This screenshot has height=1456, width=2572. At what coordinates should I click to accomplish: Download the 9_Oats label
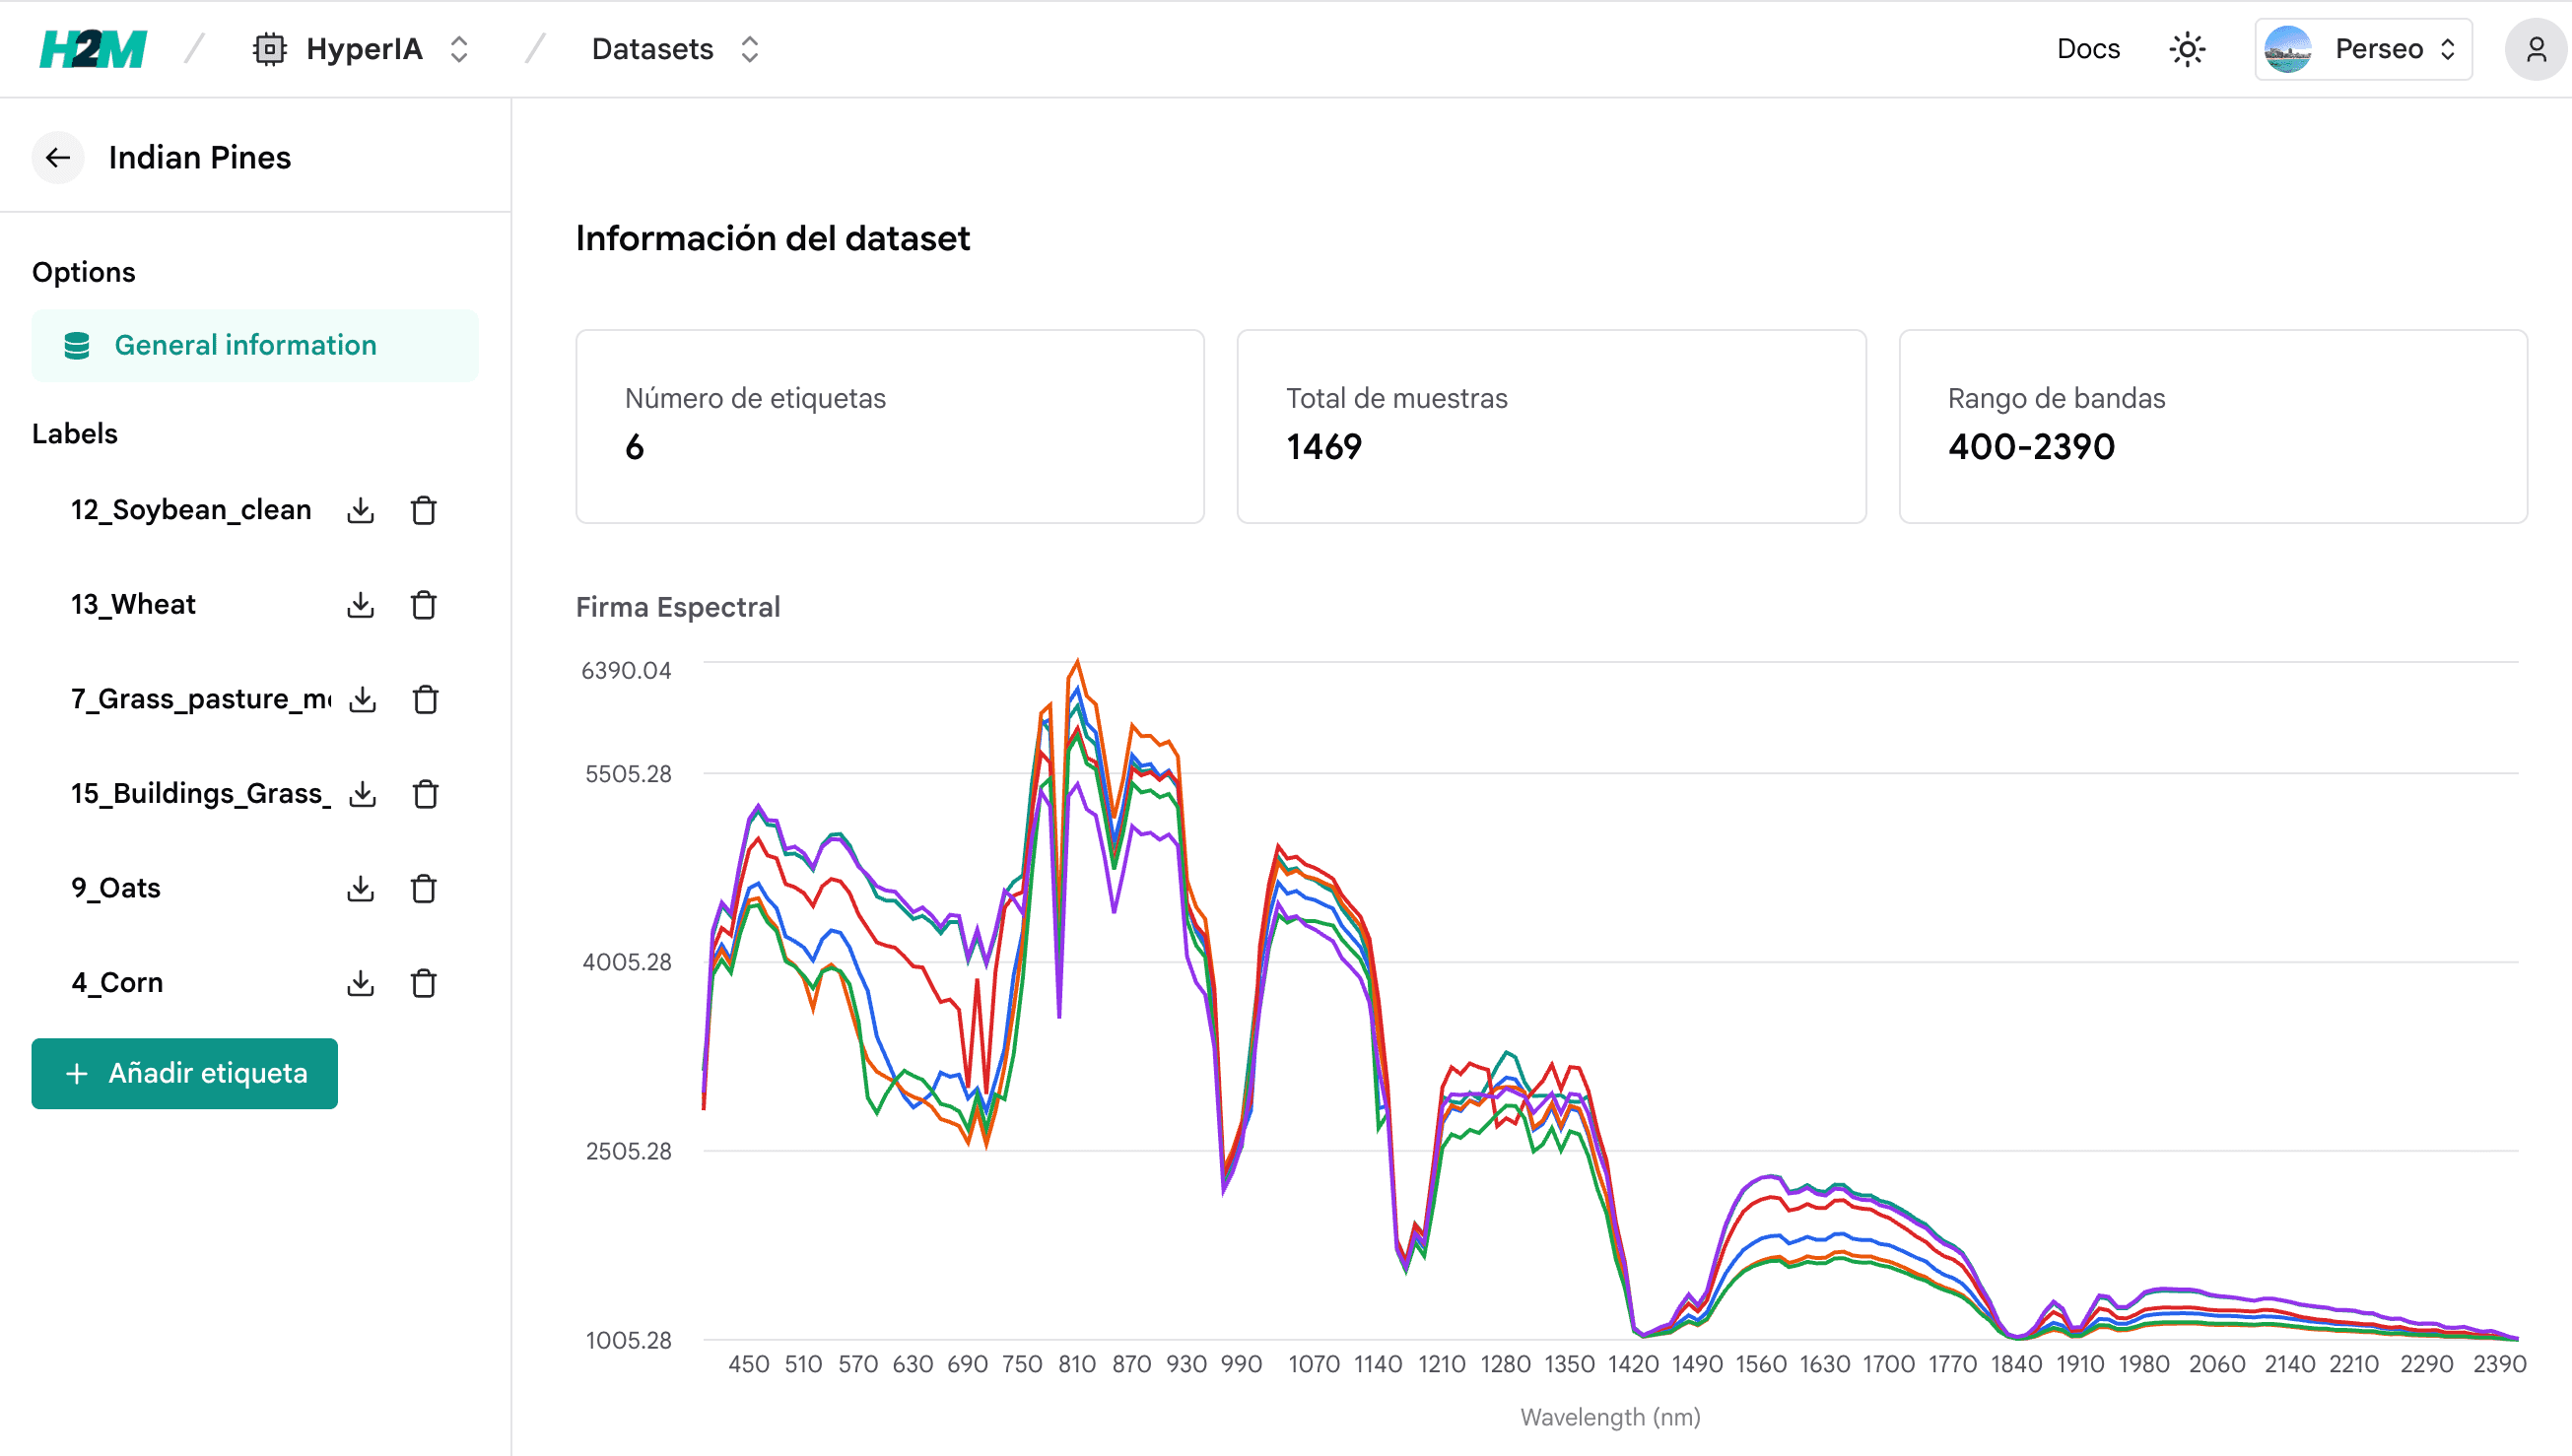pyautogui.click(x=360, y=888)
